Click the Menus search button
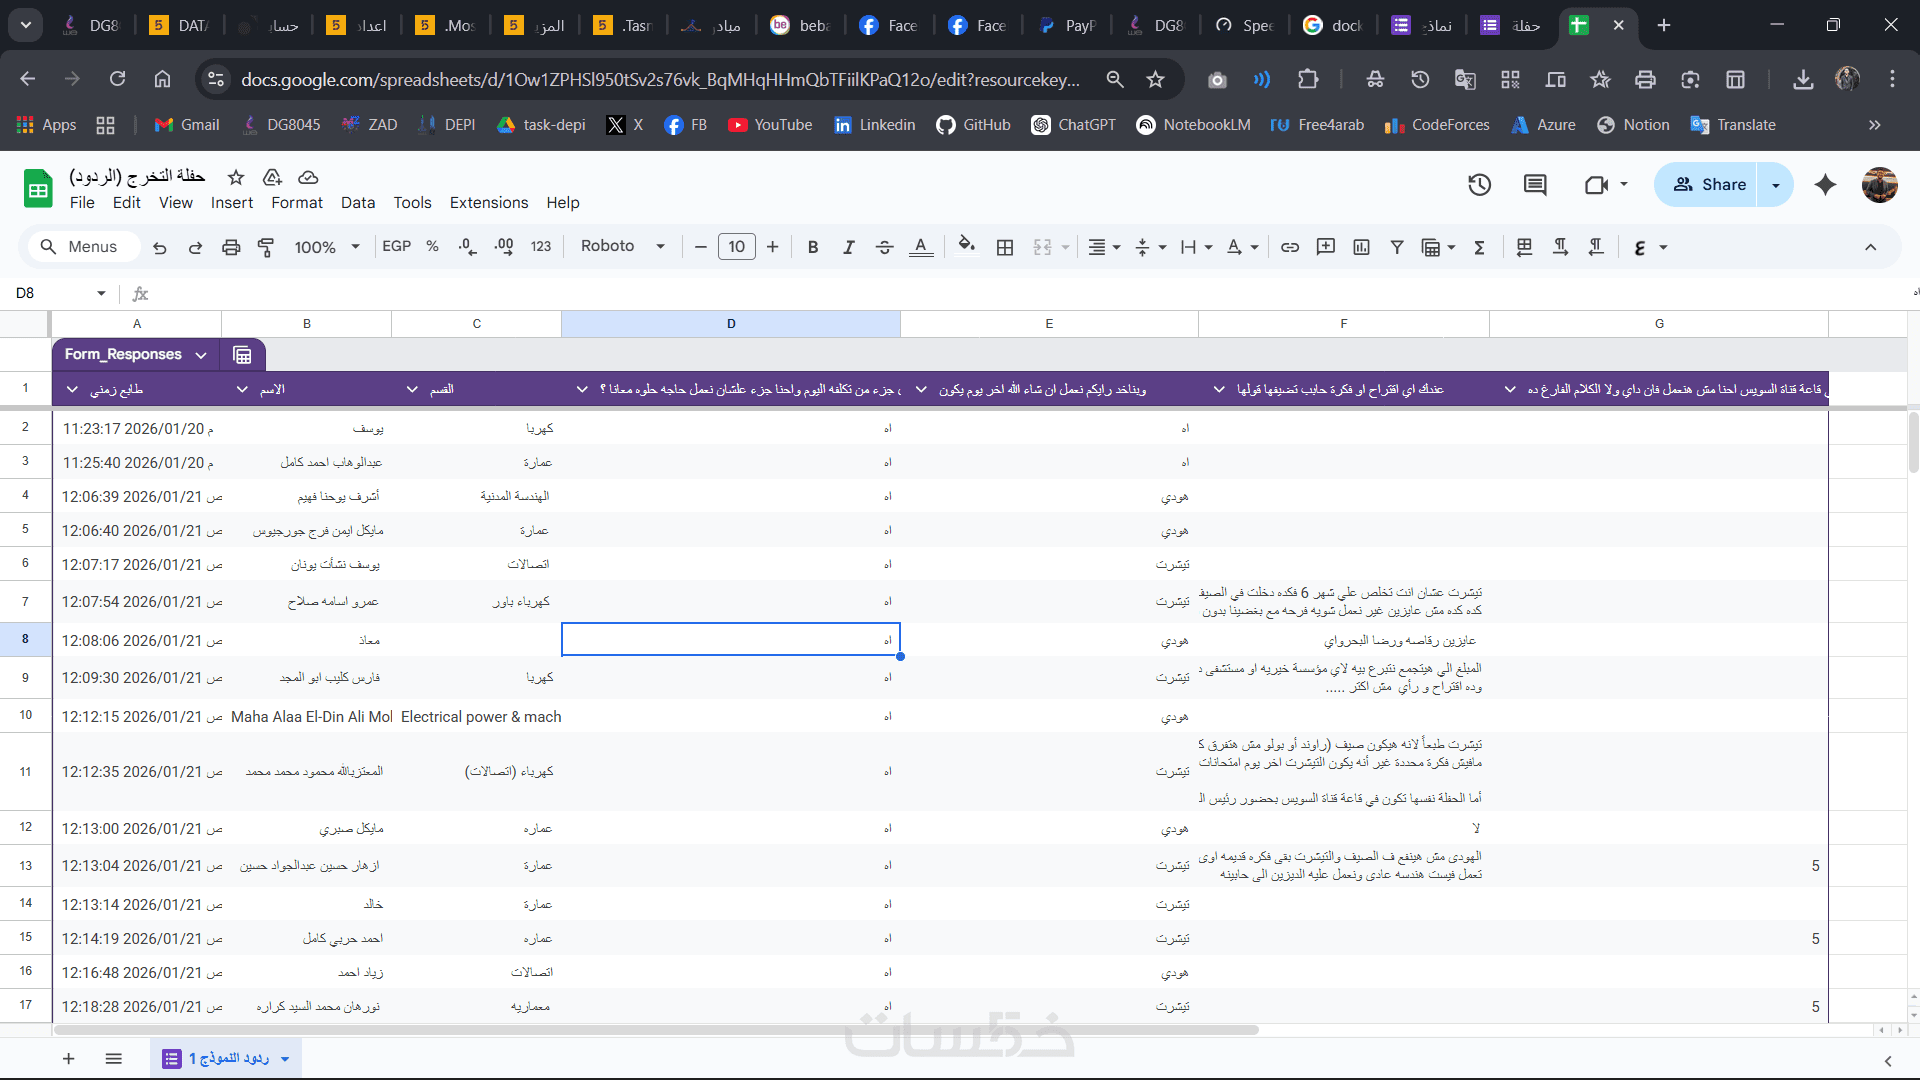 pyautogui.click(x=79, y=247)
